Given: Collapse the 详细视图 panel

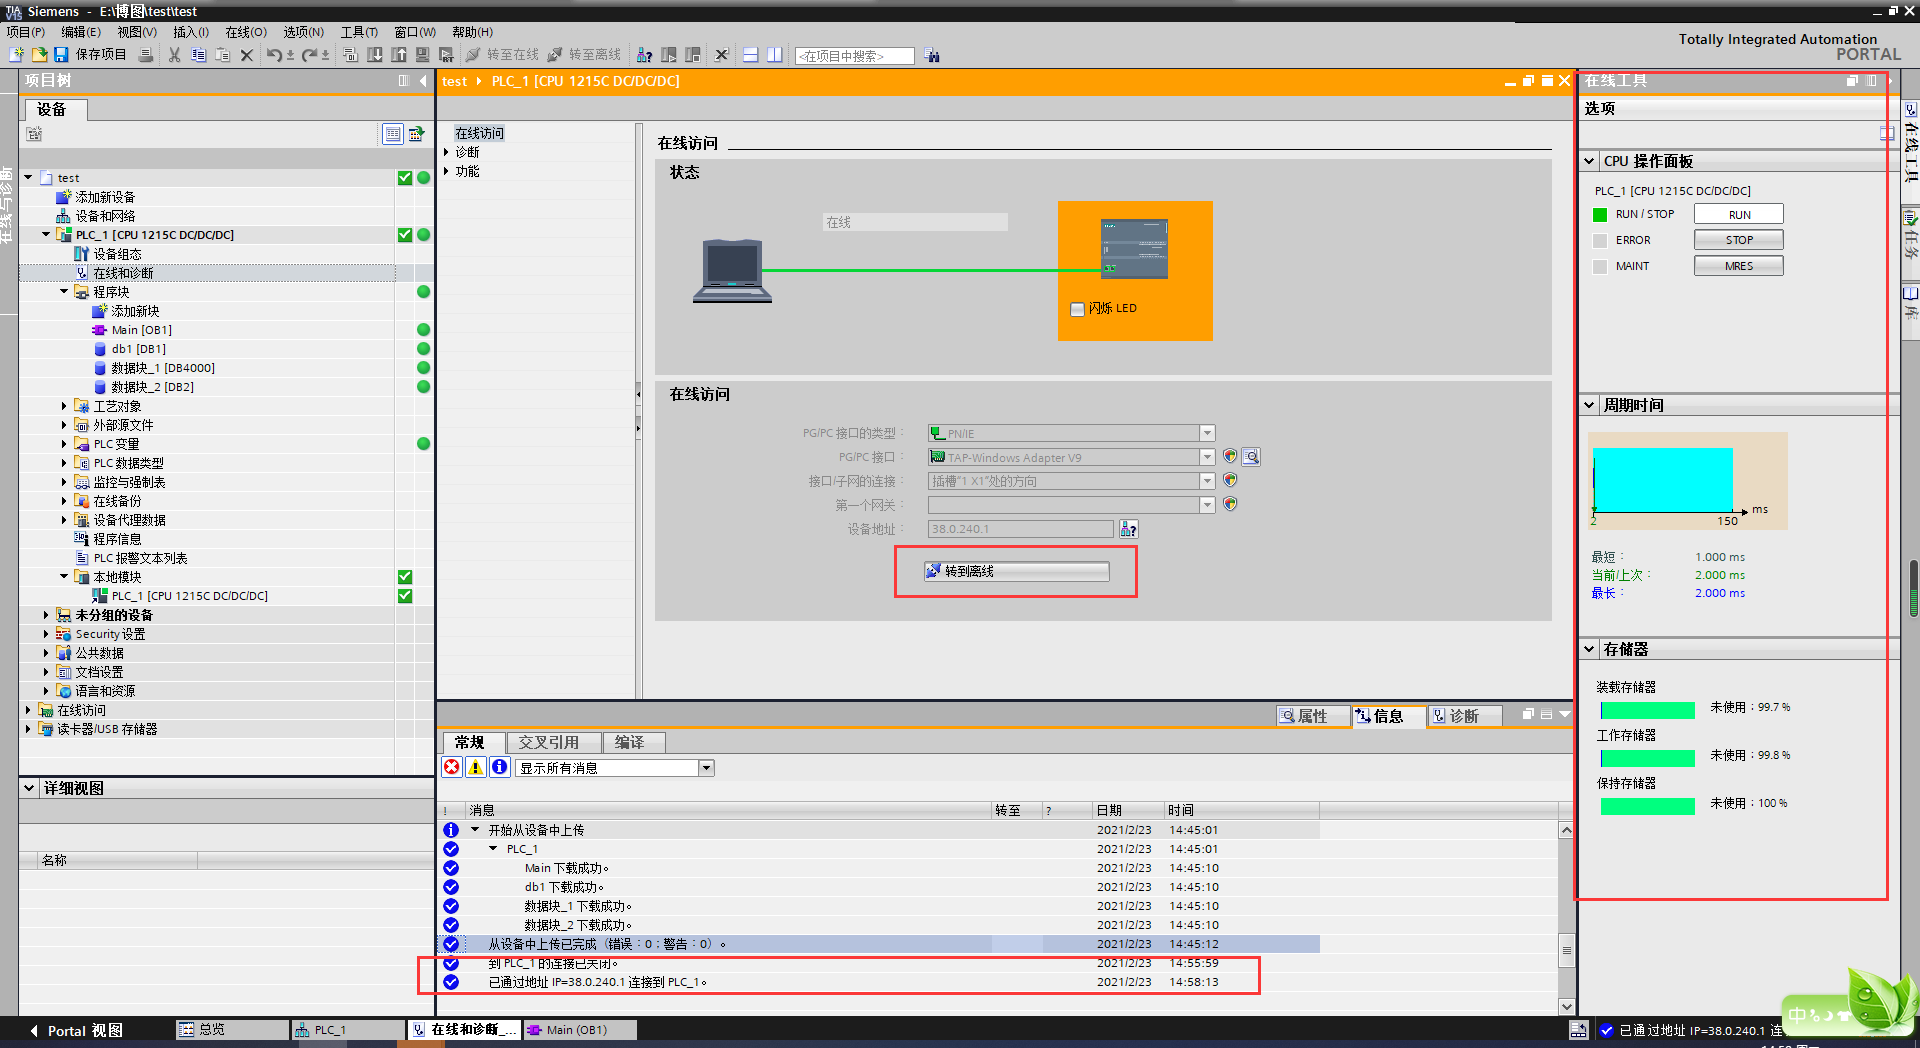Looking at the screenshot, I should click(30, 788).
